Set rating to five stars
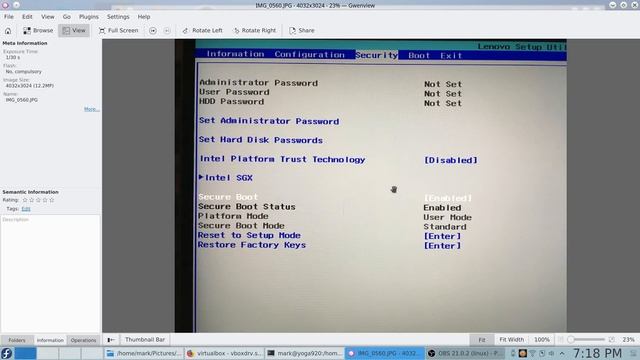The width and height of the screenshot is (640, 360). click(x=52, y=200)
